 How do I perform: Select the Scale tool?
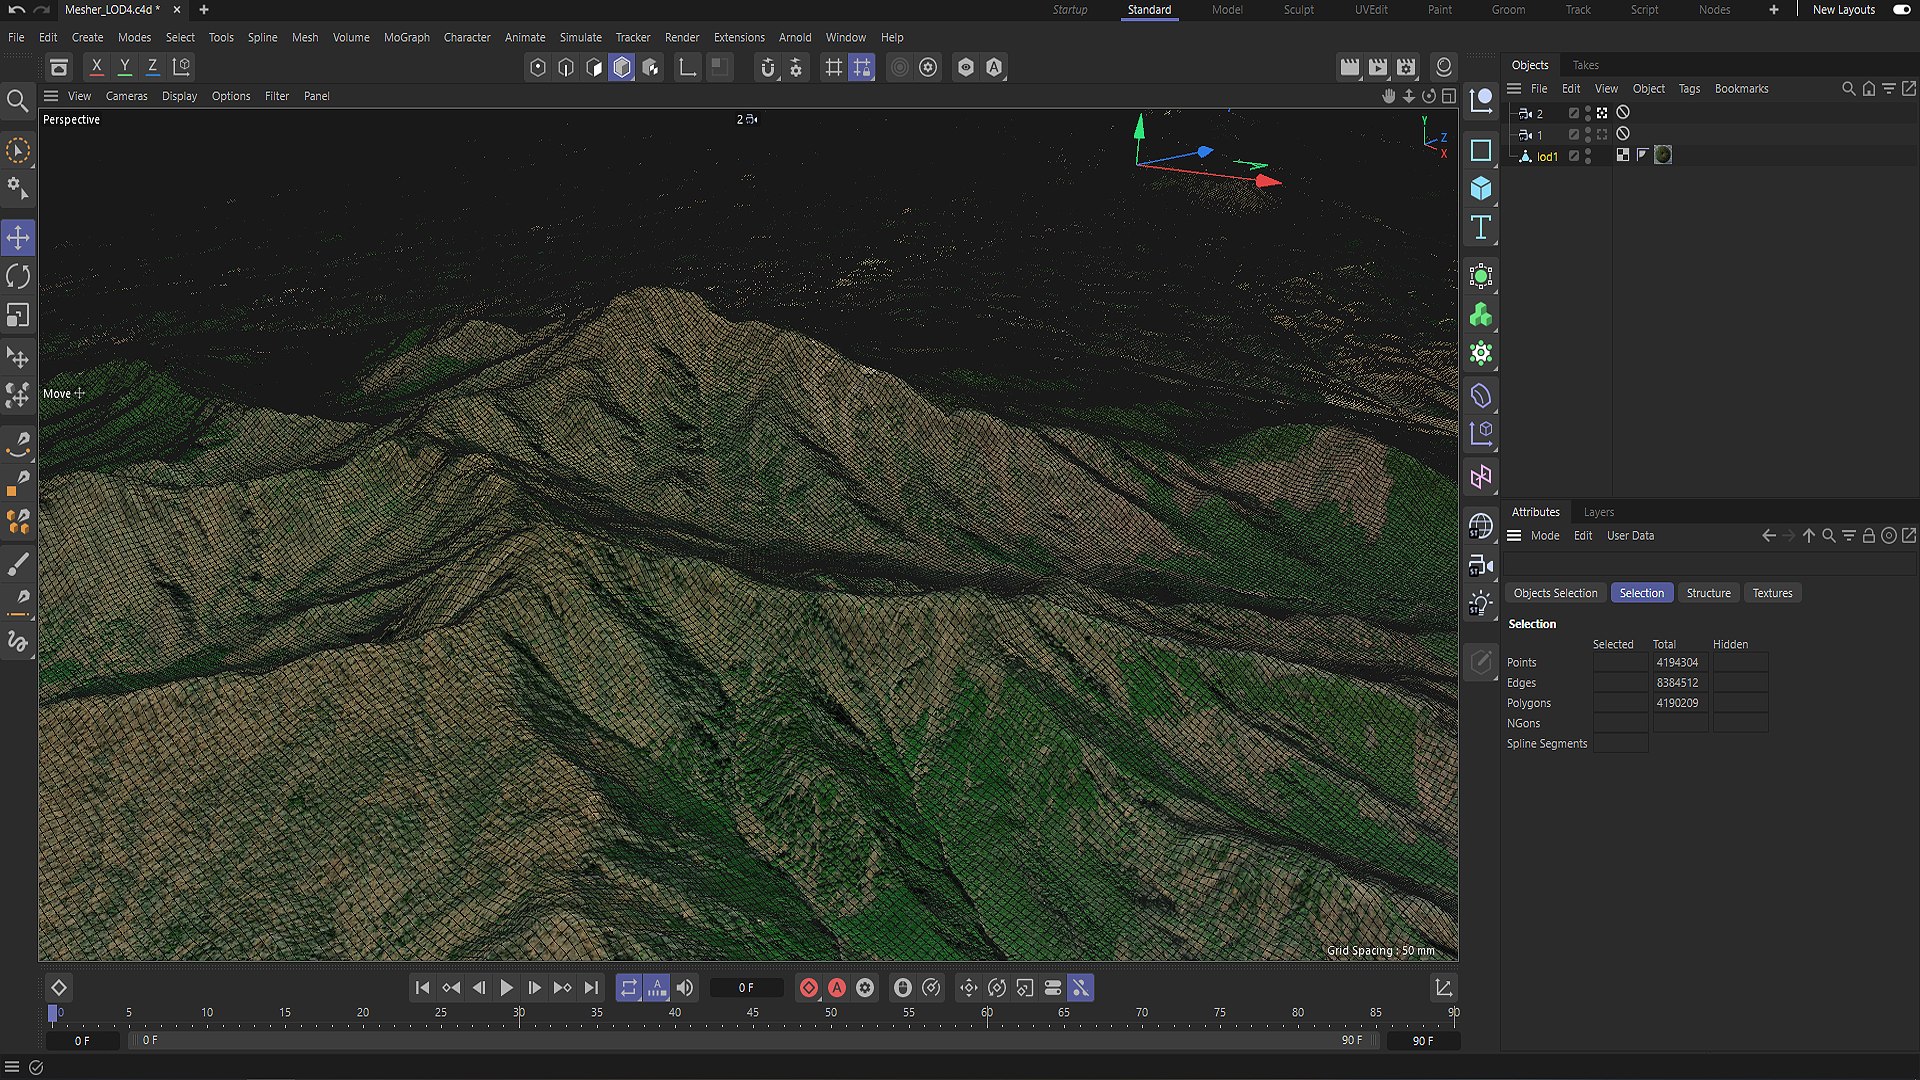point(18,316)
